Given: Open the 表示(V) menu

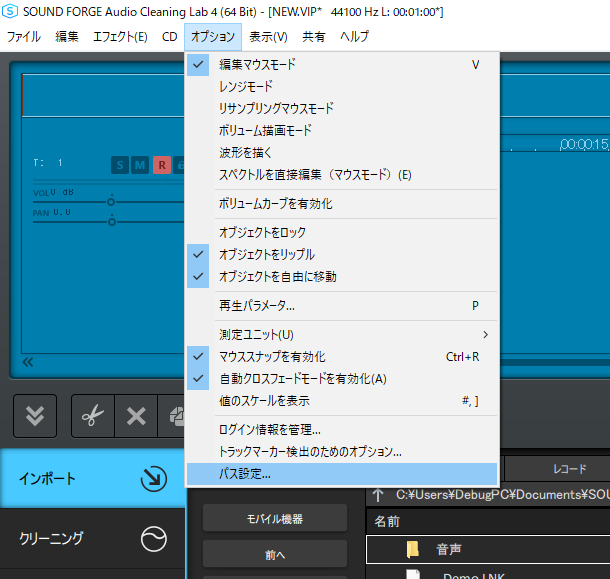Looking at the screenshot, I should (x=268, y=37).
